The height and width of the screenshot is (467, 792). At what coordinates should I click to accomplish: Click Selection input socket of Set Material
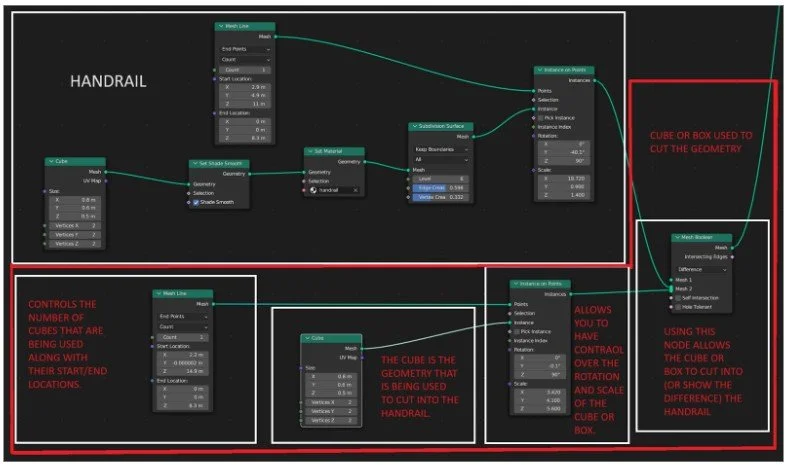pos(304,181)
